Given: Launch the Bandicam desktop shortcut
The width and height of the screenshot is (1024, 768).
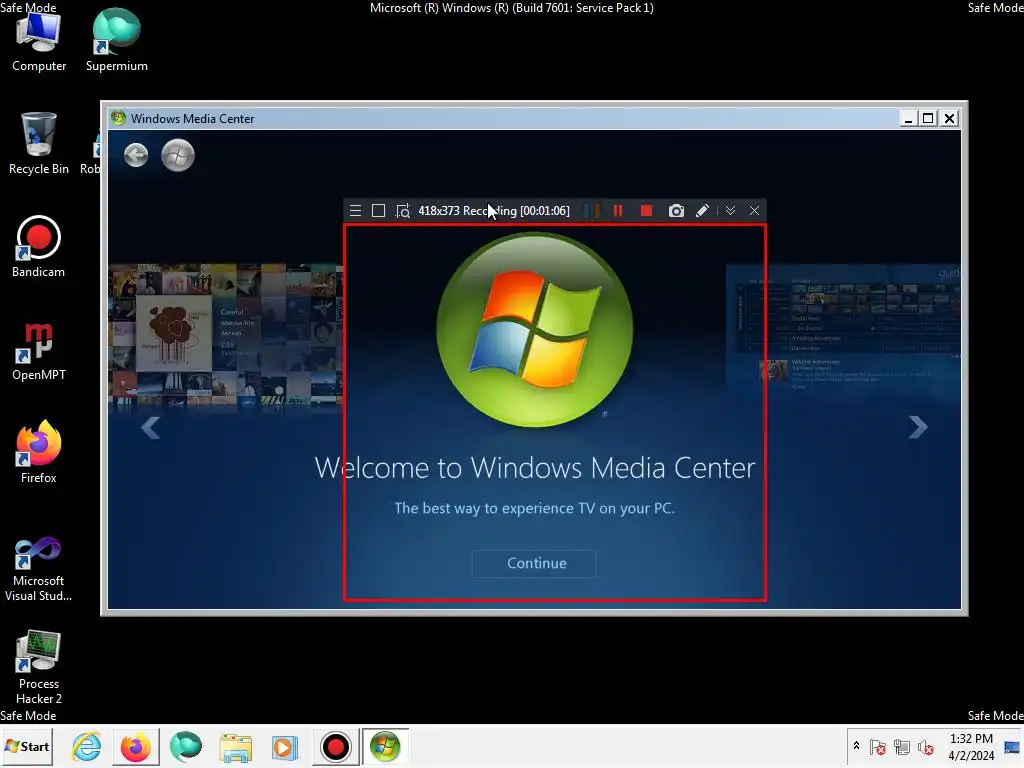Looking at the screenshot, I should pos(38,247).
